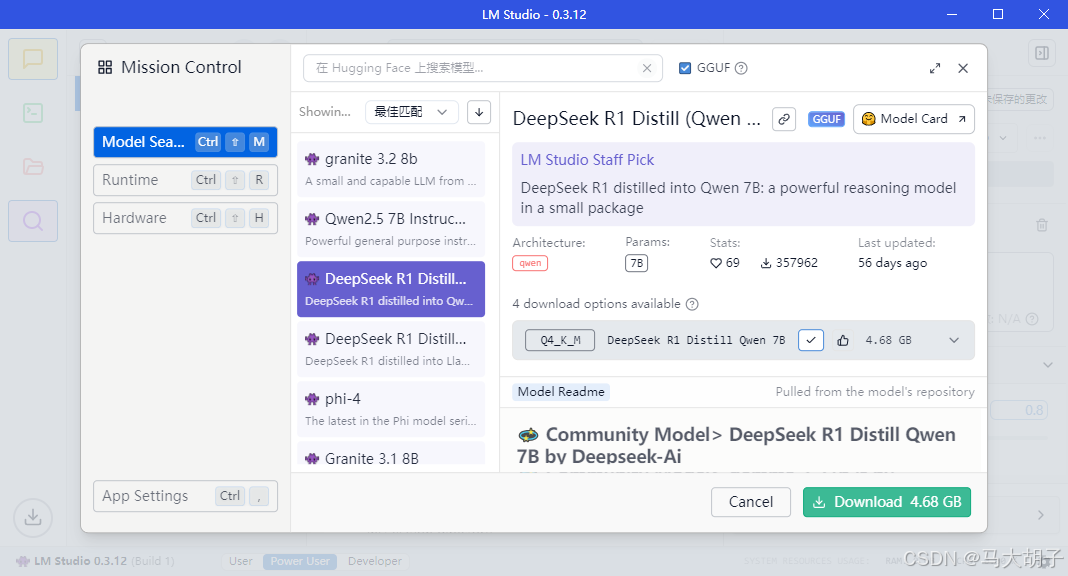Clear the Hugging Face search field
1068x576 pixels.
click(x=647, y=68)
